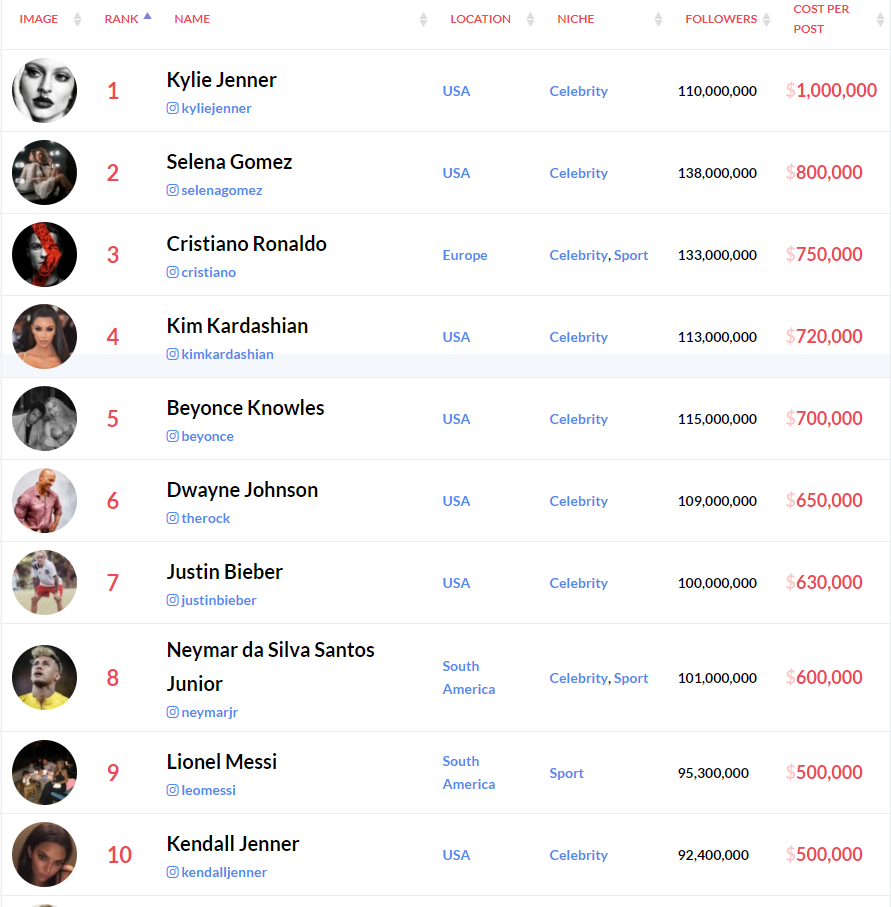Click Instagram icon next to leomessi

coord(172,790)
